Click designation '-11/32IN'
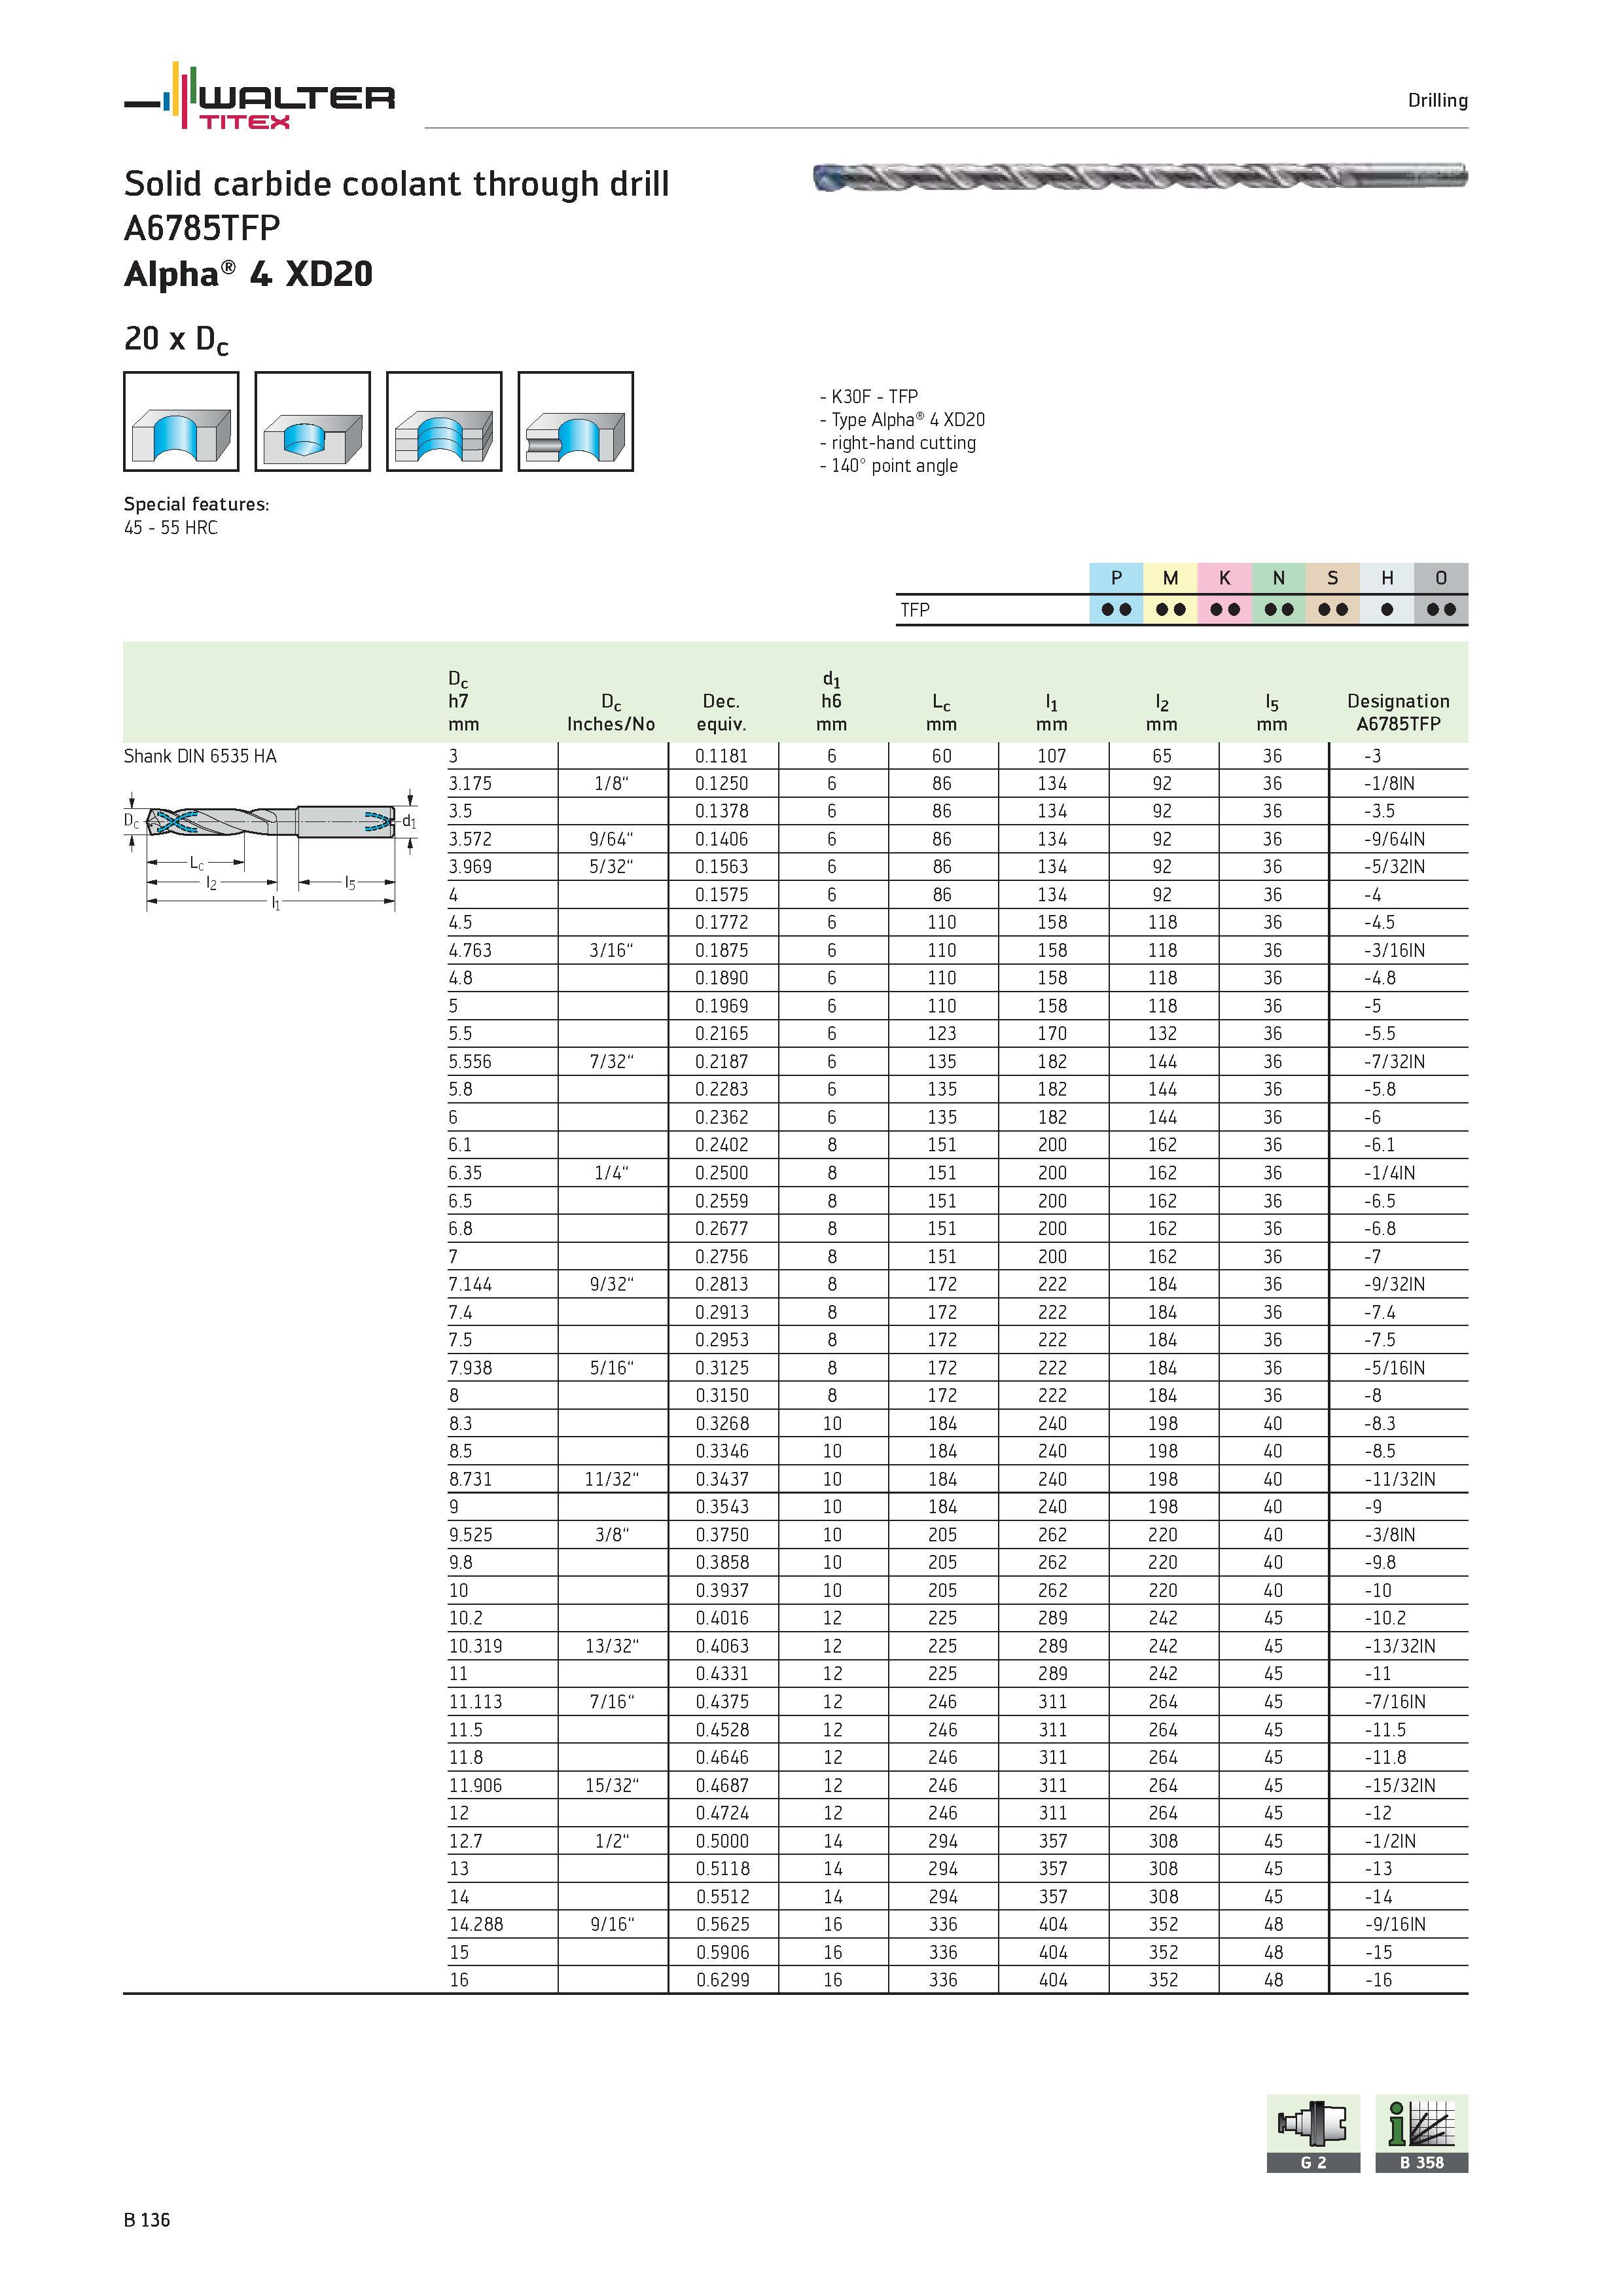Image resolution: width=1623 pixels, height=2296 pixels. point(1400,1479)
